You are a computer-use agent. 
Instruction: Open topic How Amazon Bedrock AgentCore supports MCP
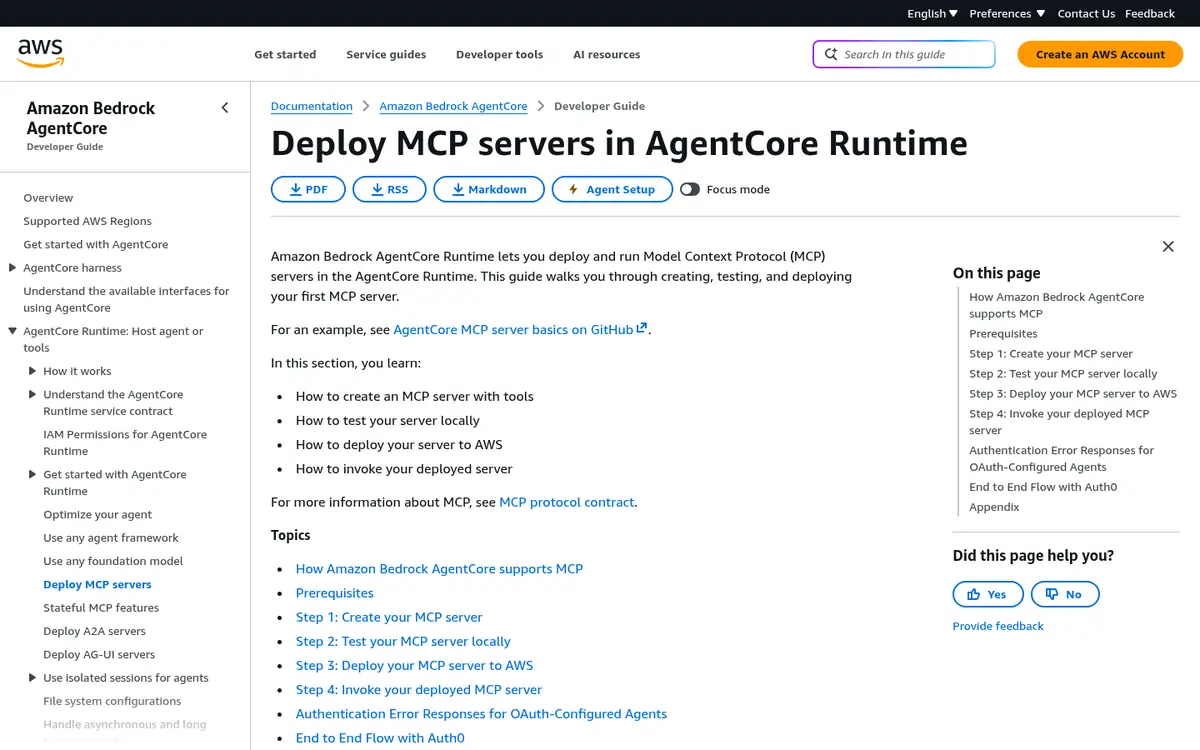pos(439,569)
